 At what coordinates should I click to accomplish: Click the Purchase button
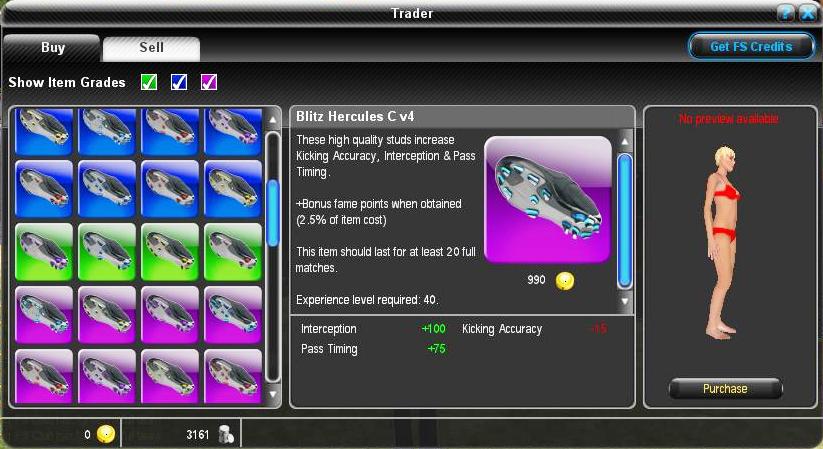click(725, 389)
